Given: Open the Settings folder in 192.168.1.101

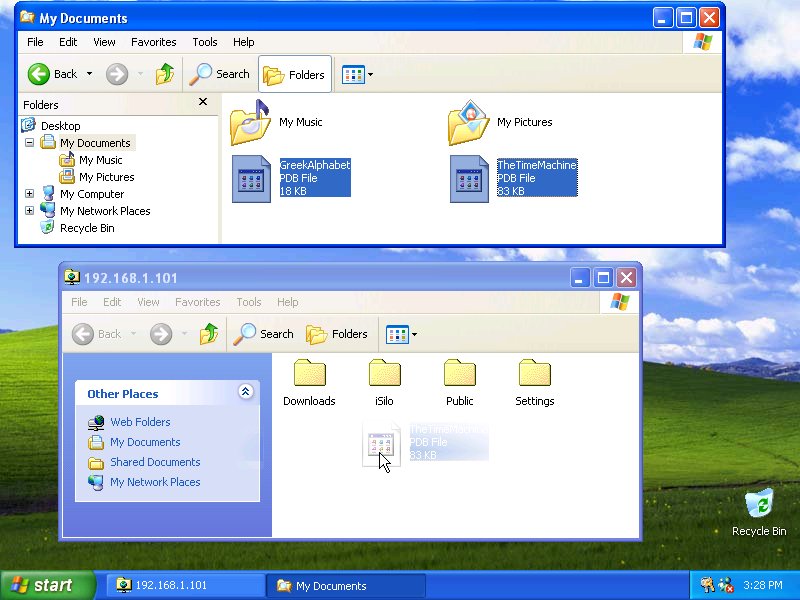Looking at the screenshot, I should pyautogui.click(x=534, y=374).
